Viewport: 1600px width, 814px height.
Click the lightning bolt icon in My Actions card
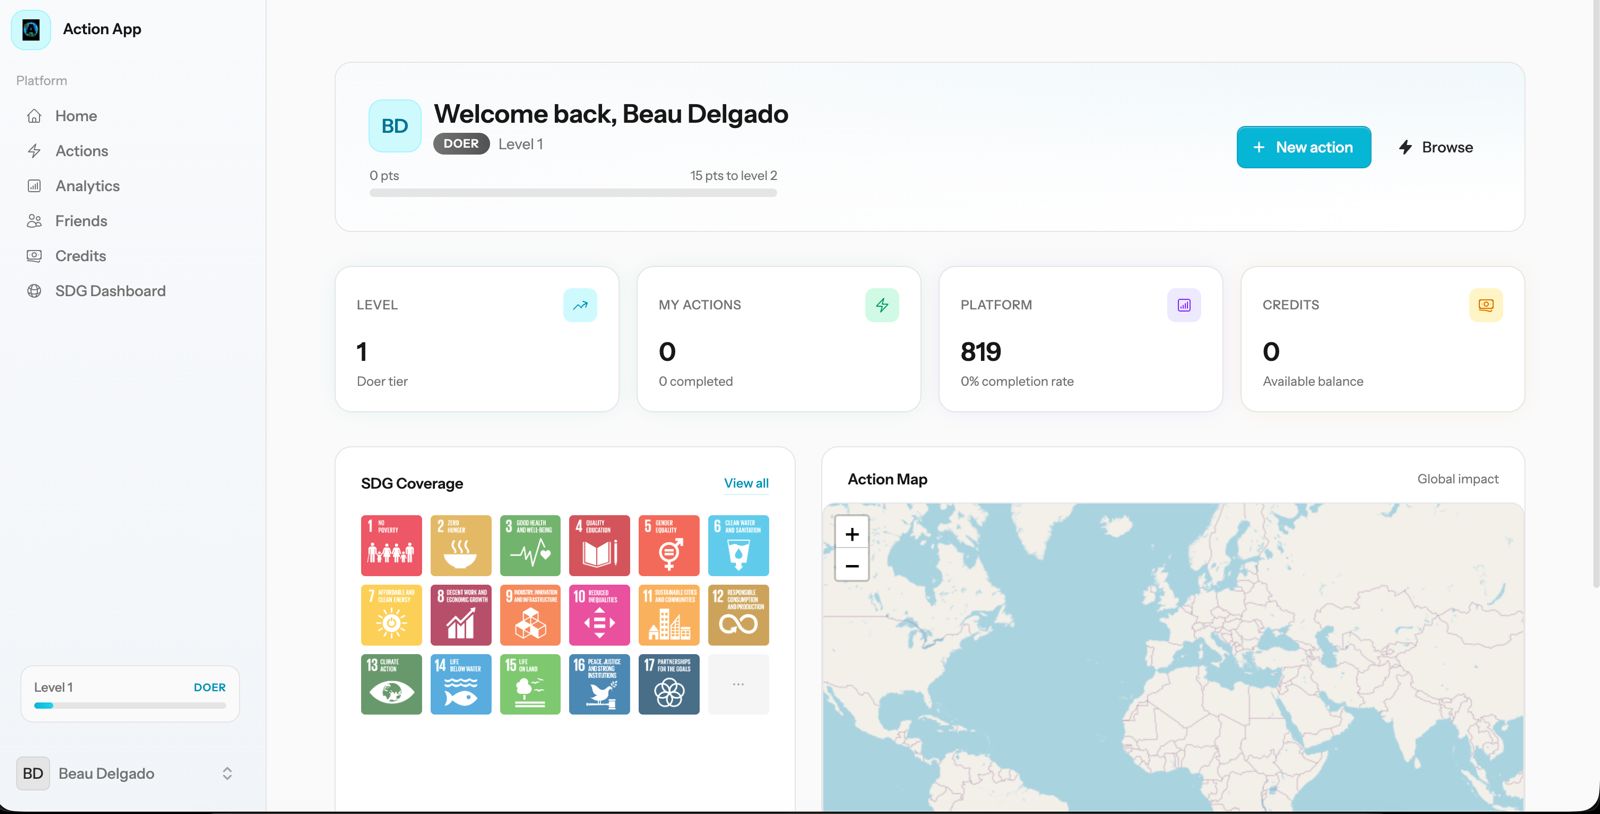click(882, 305)
